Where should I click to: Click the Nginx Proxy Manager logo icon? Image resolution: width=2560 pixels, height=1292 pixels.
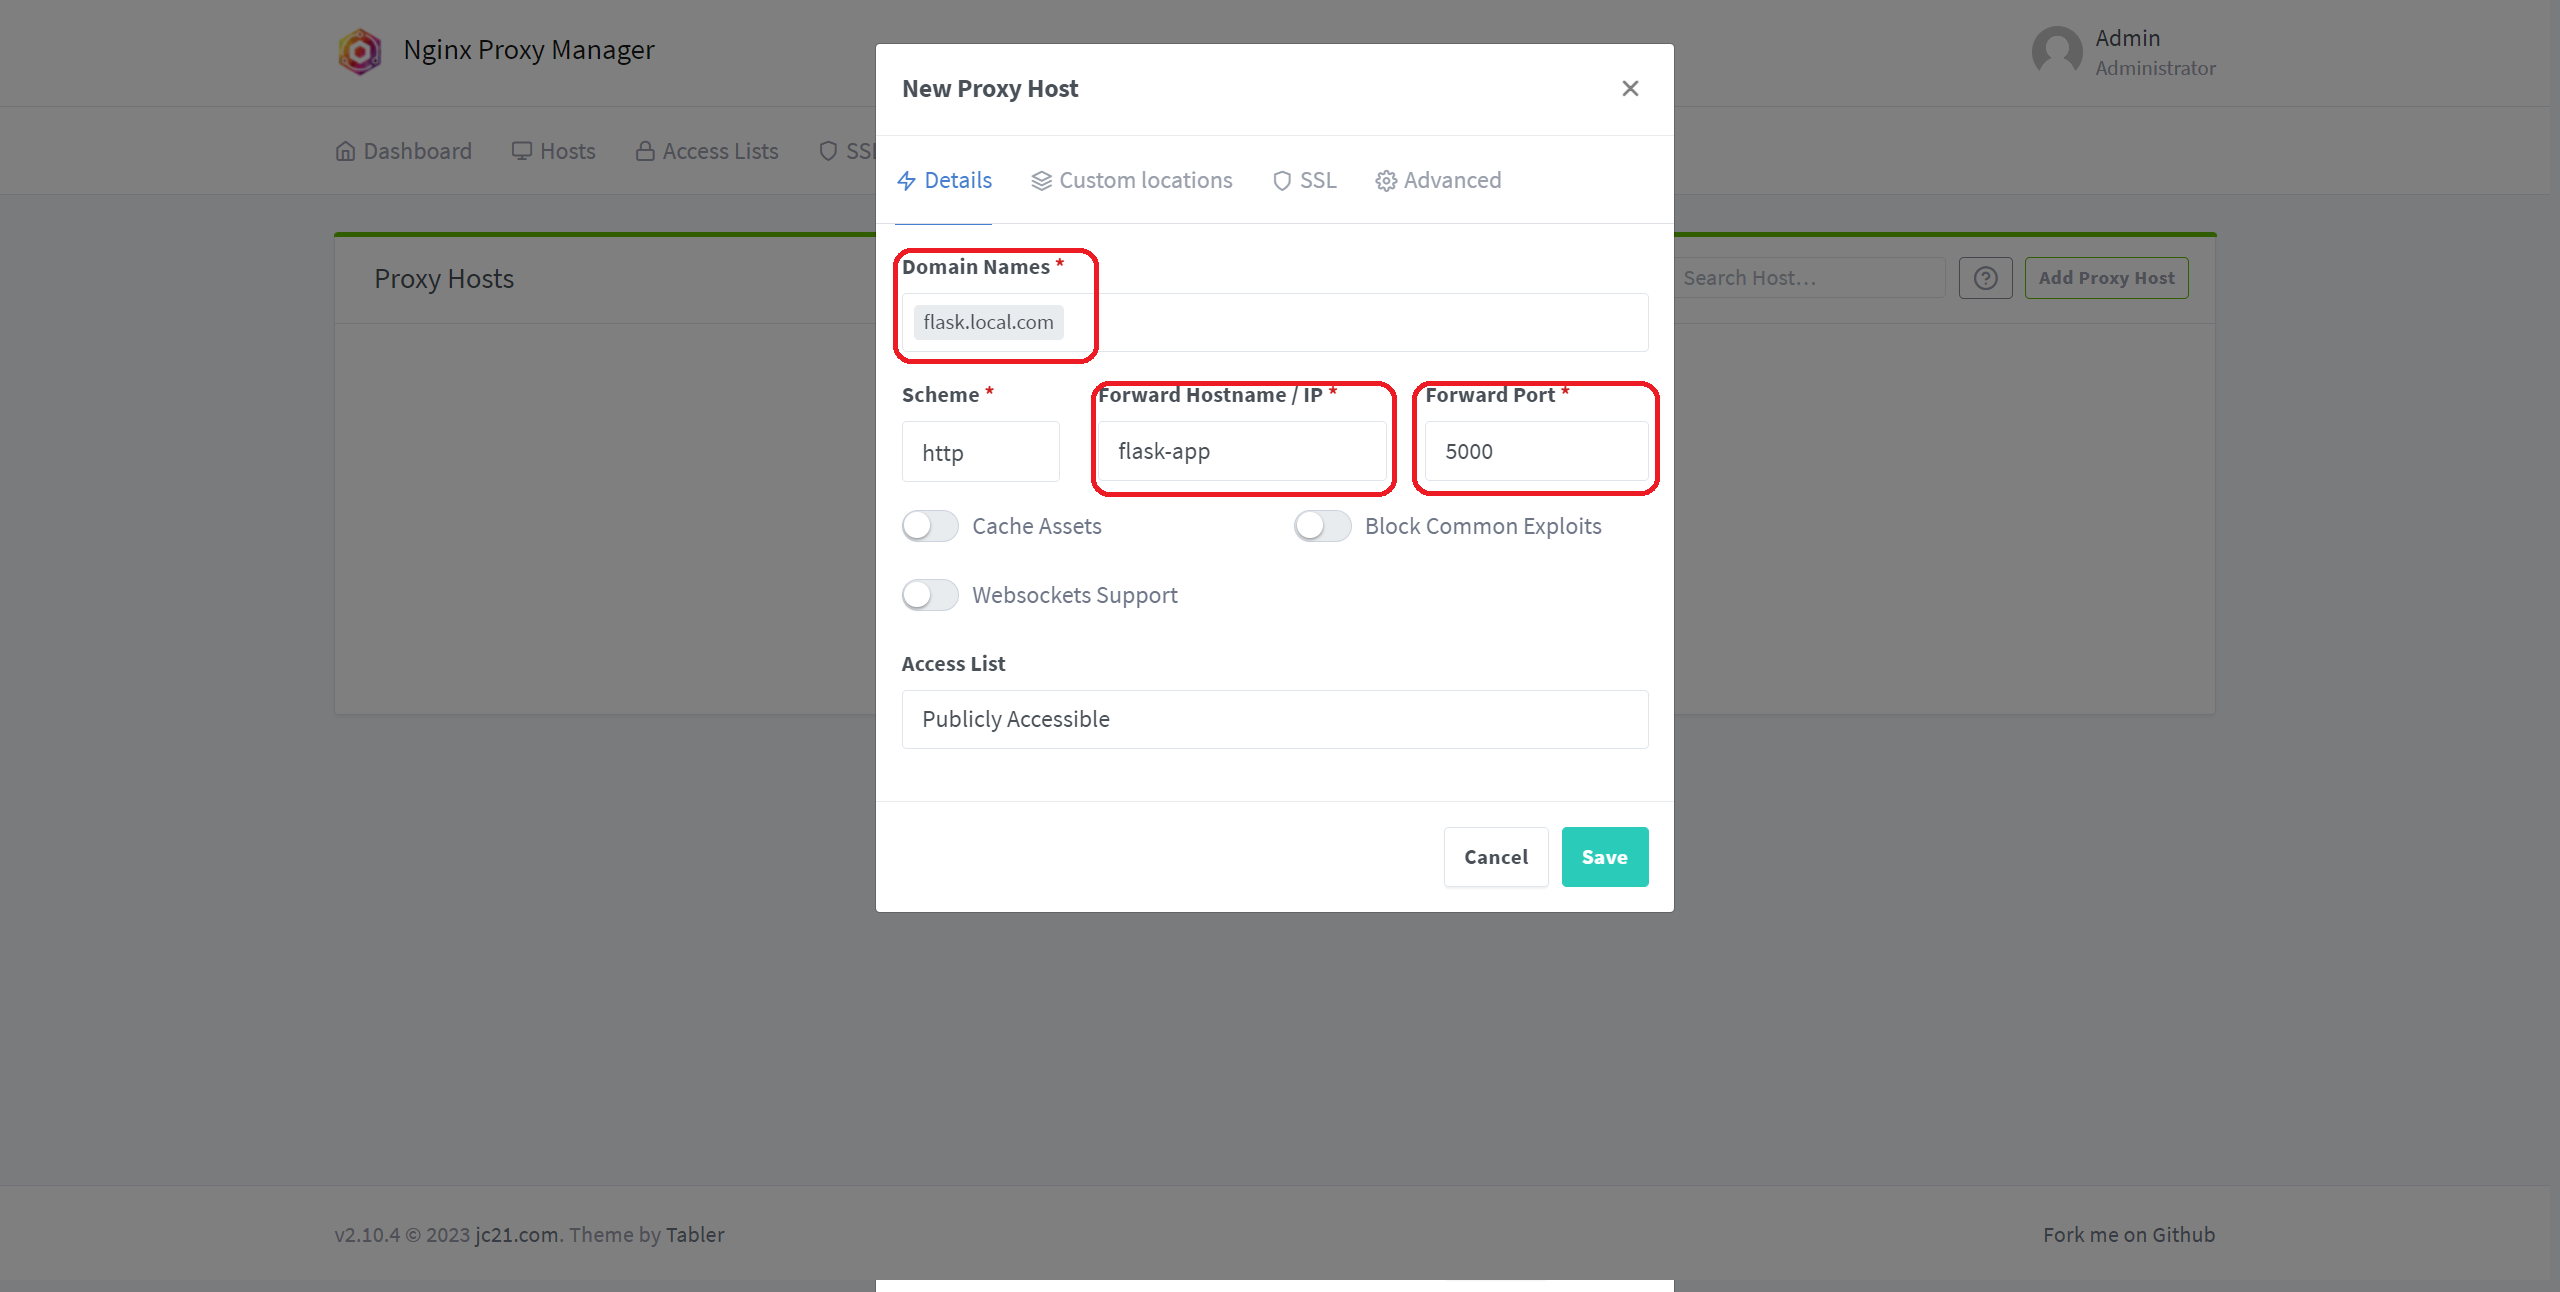click(x=360, y=51)
